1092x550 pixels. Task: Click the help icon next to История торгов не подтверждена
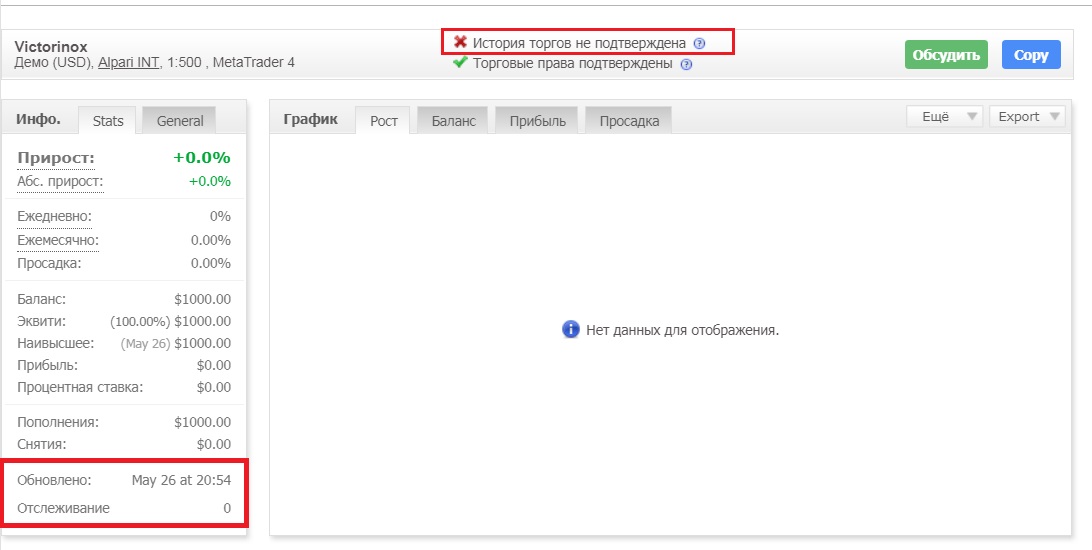(700, 43)
